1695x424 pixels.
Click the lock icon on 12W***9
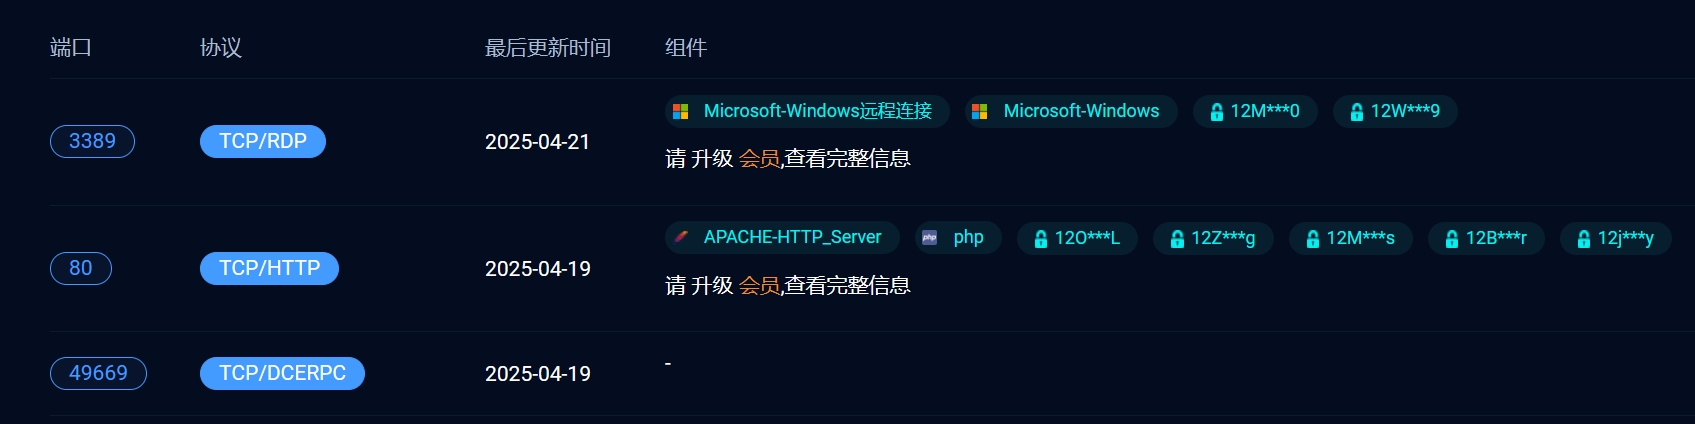click(1357, 112)
